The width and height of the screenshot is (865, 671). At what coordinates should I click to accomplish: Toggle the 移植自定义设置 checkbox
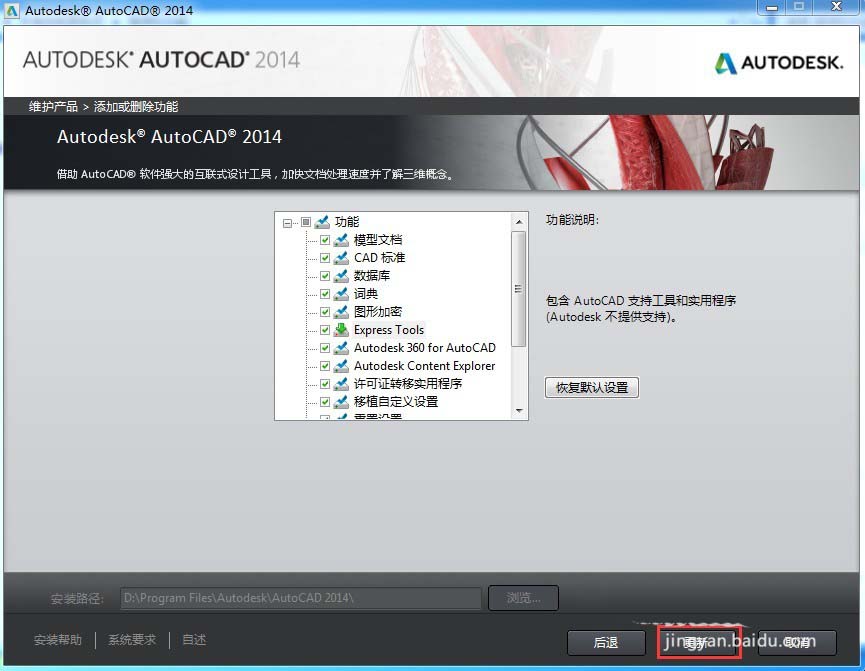point(325,402)
